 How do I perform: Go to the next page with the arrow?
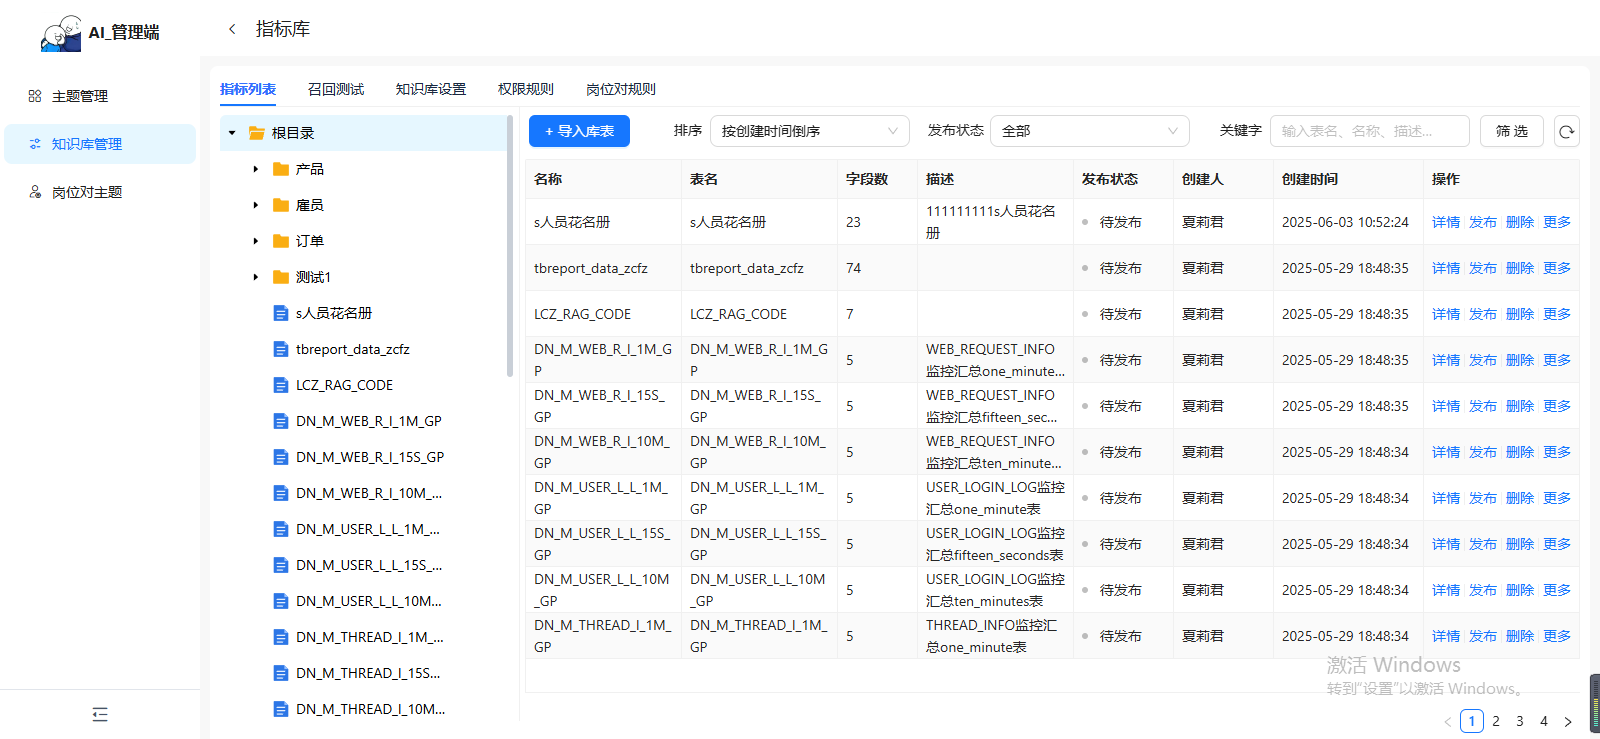click(x=1567, y=721)
